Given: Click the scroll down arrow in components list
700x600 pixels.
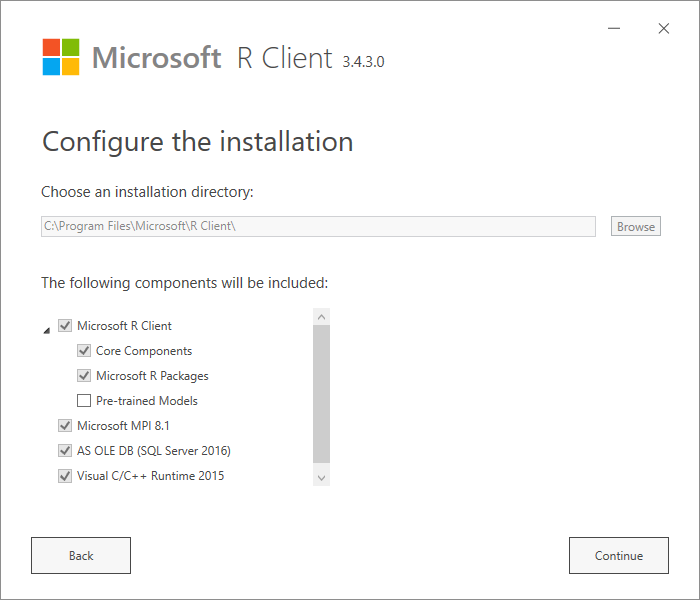Looking at the screenshot, I should (x=321, y=478).
